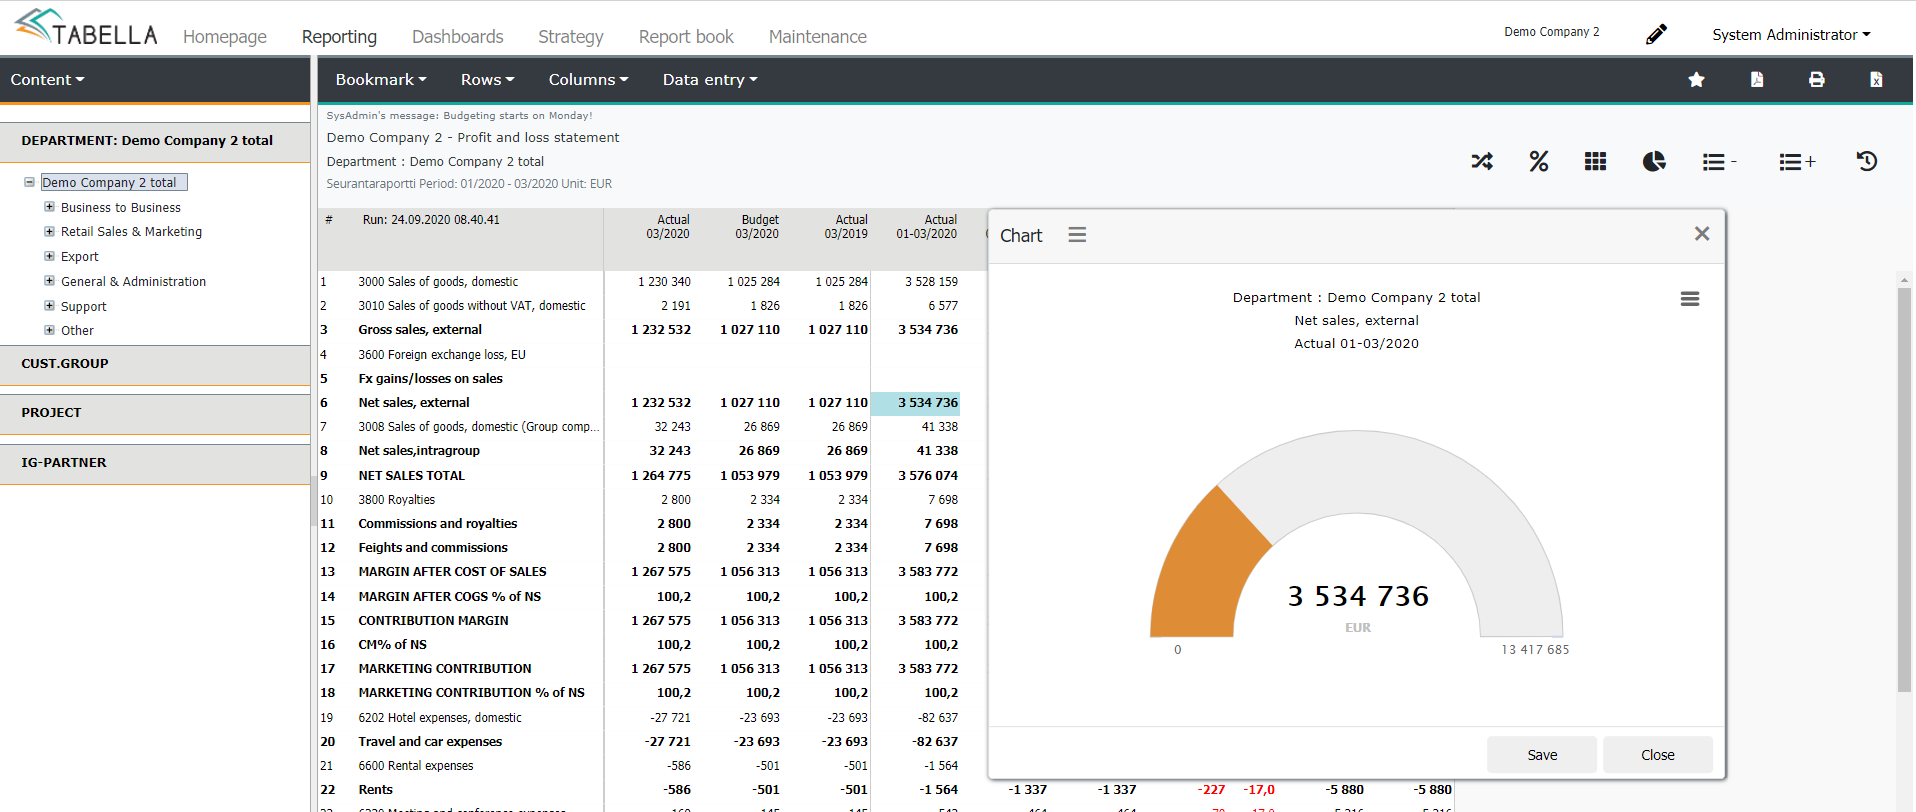Expand the Retail Sales & Marketing node

pyautogui.click(x=49, y=231)
